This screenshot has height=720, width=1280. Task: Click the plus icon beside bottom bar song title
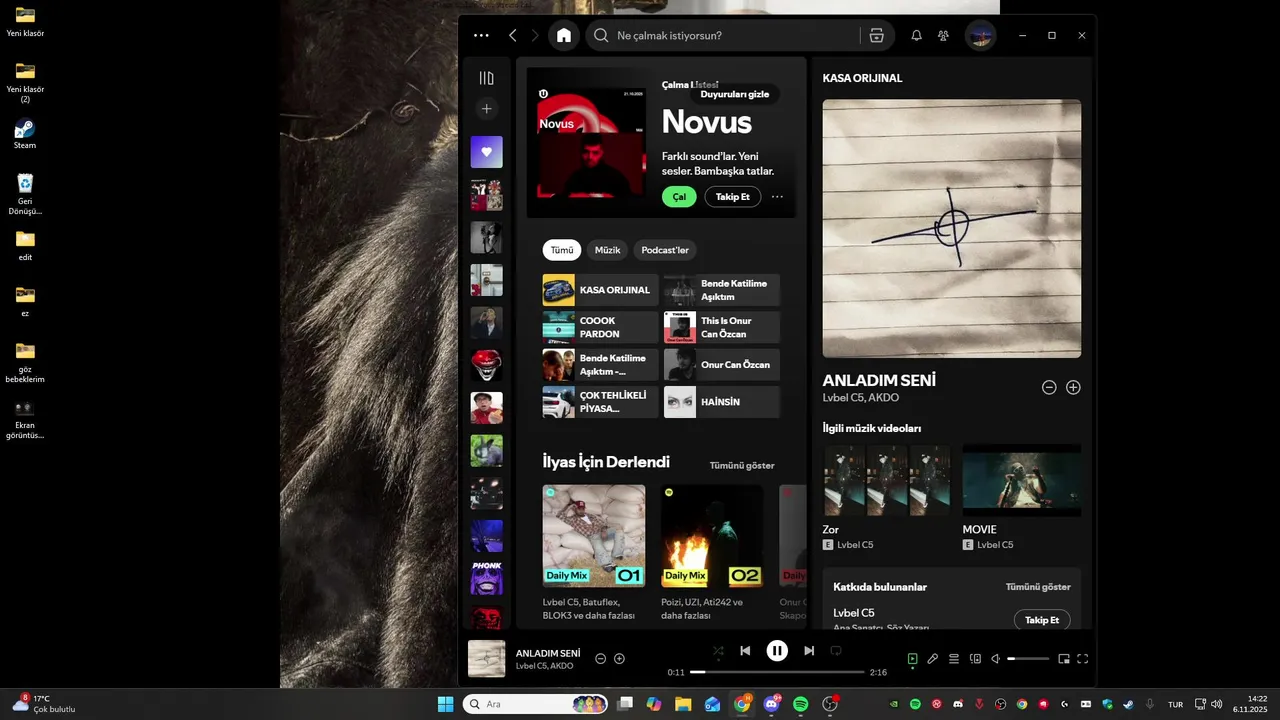coord(619,659)
